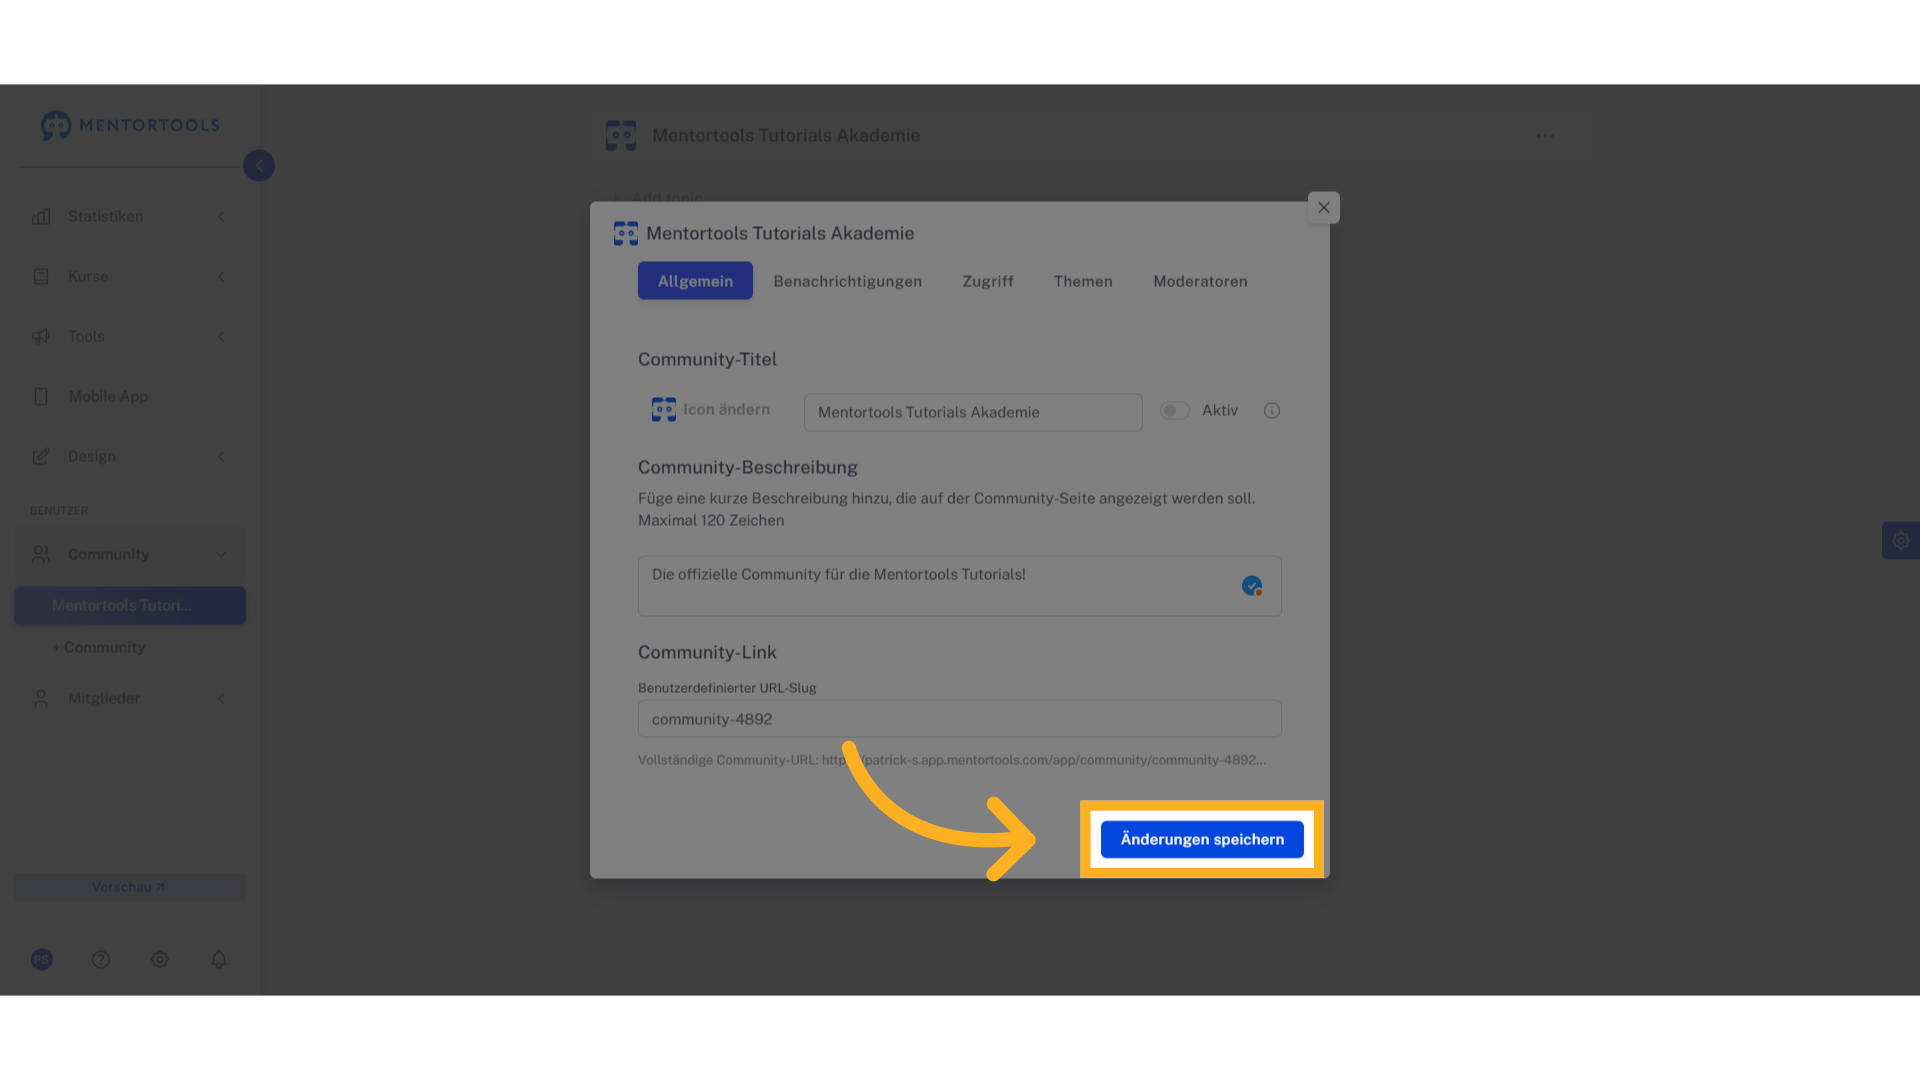Screen dimensions: 1920x1080
Task: Click the Benutzerdefinierter URL-Slug label
Action: click(727, 688)
